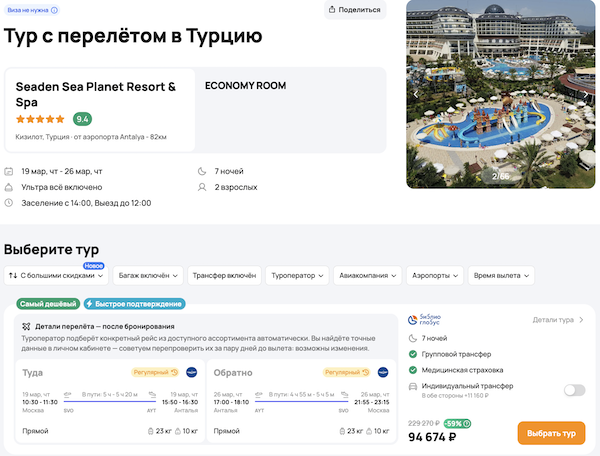600x456 pixels.
Task: Click the info icon beside 'Виза не нужна'
Action: 53,10
